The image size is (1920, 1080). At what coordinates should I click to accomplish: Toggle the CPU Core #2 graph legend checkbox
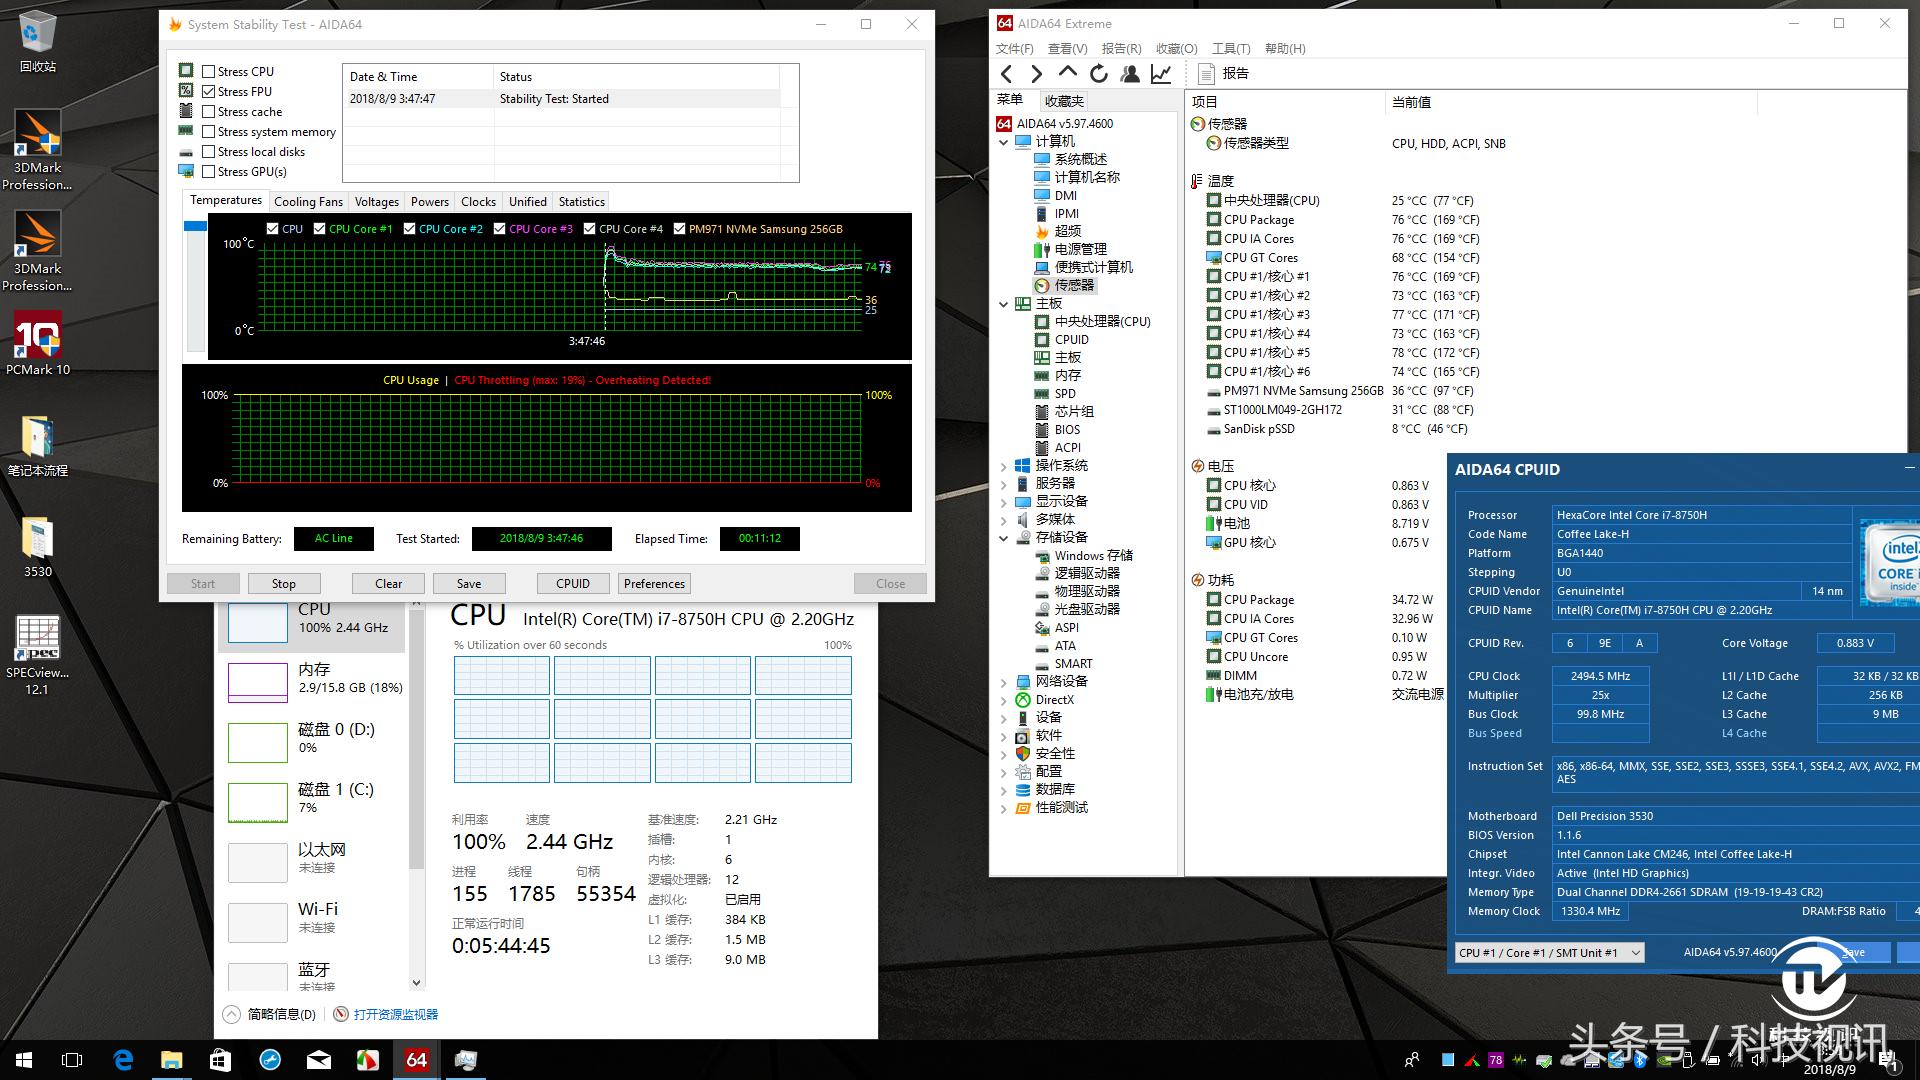coord(408,228)
